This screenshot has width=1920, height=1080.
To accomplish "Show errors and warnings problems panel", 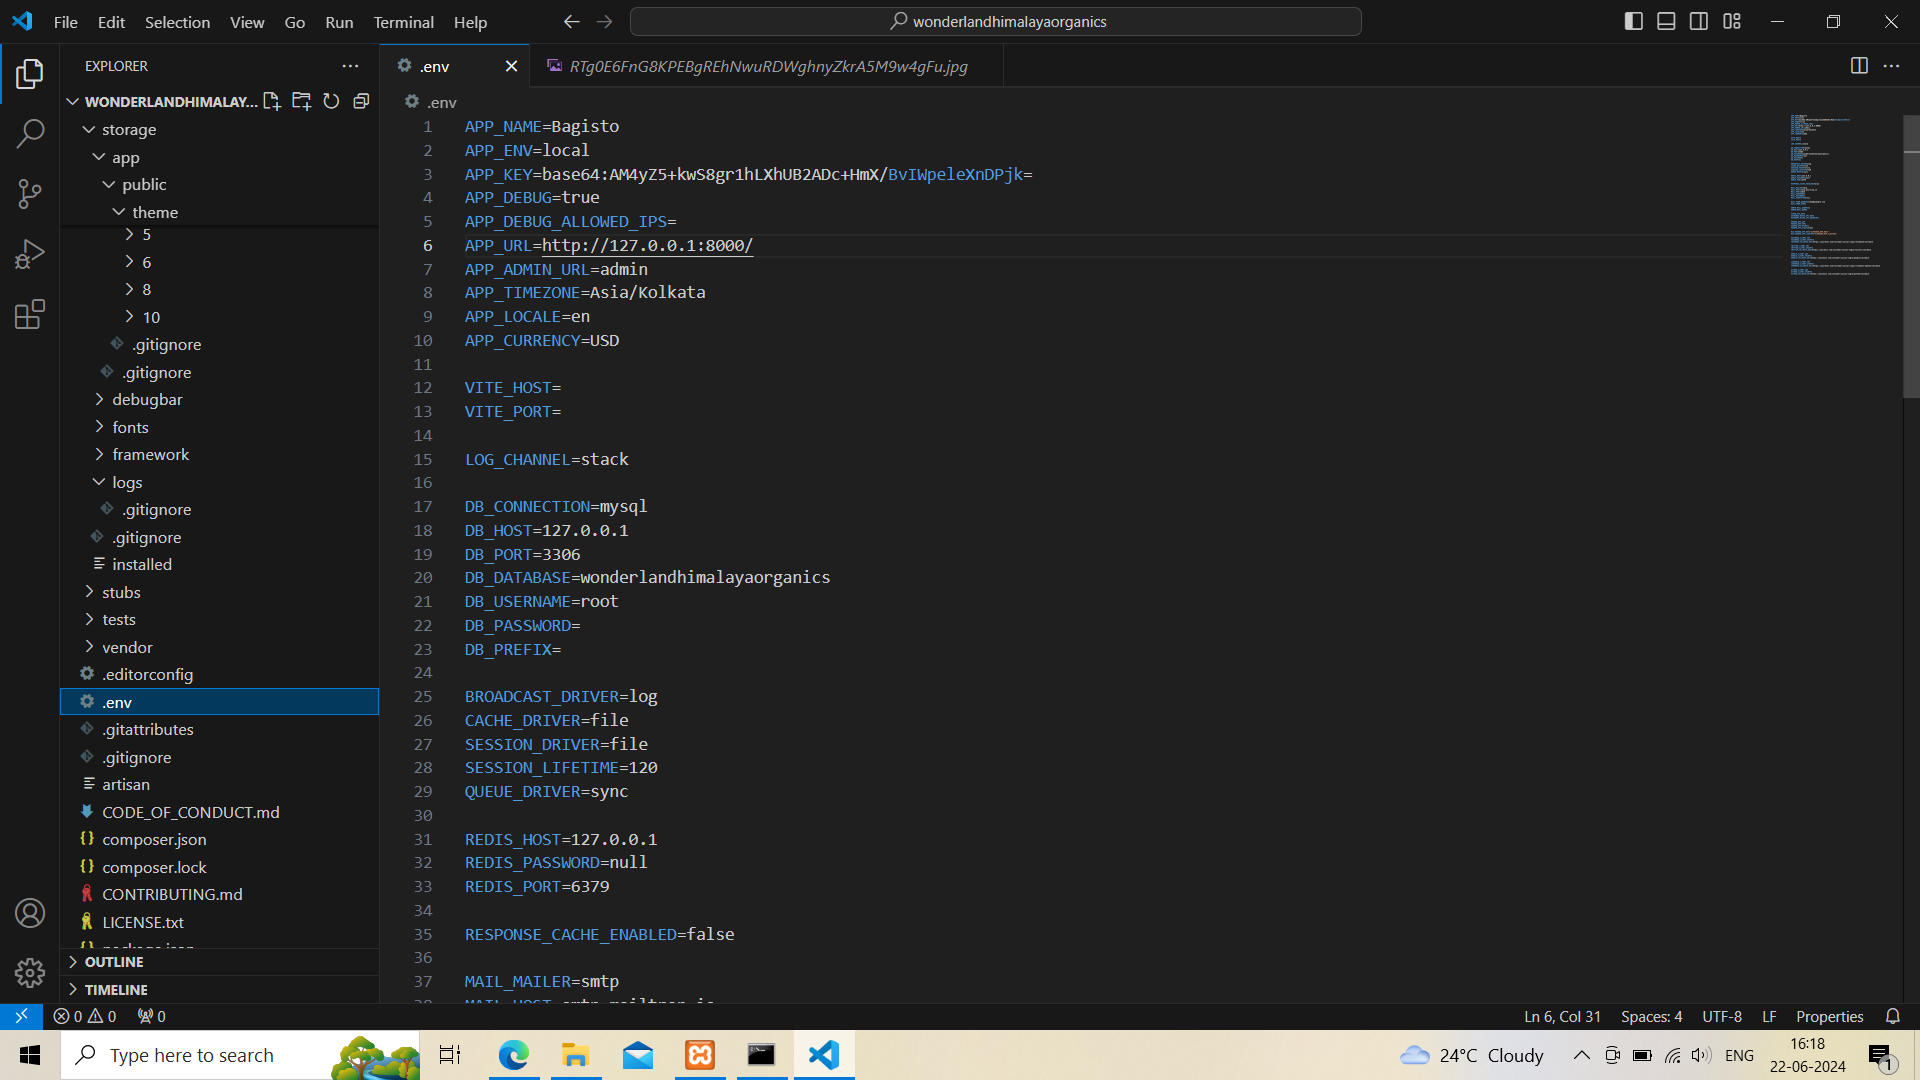I will click(85, 1016).
